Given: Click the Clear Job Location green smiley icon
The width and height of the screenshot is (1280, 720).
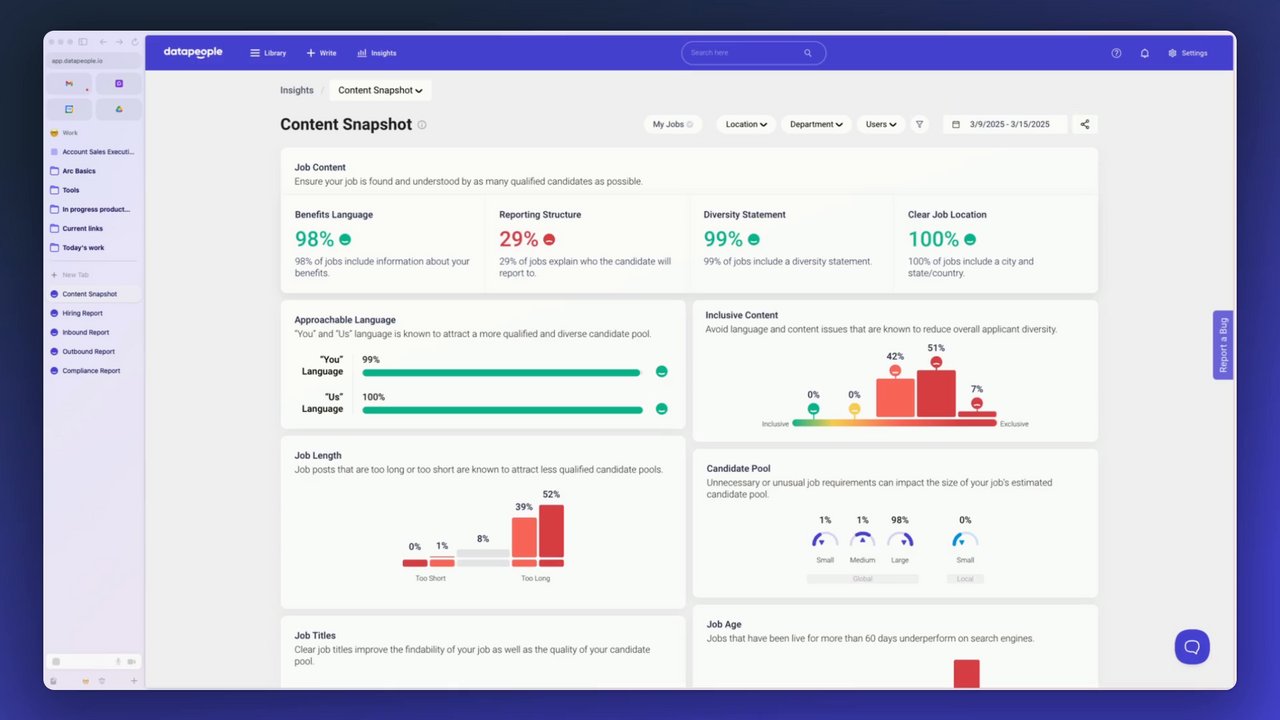Looking at the screenshot, I should click(x=970, y=240).
